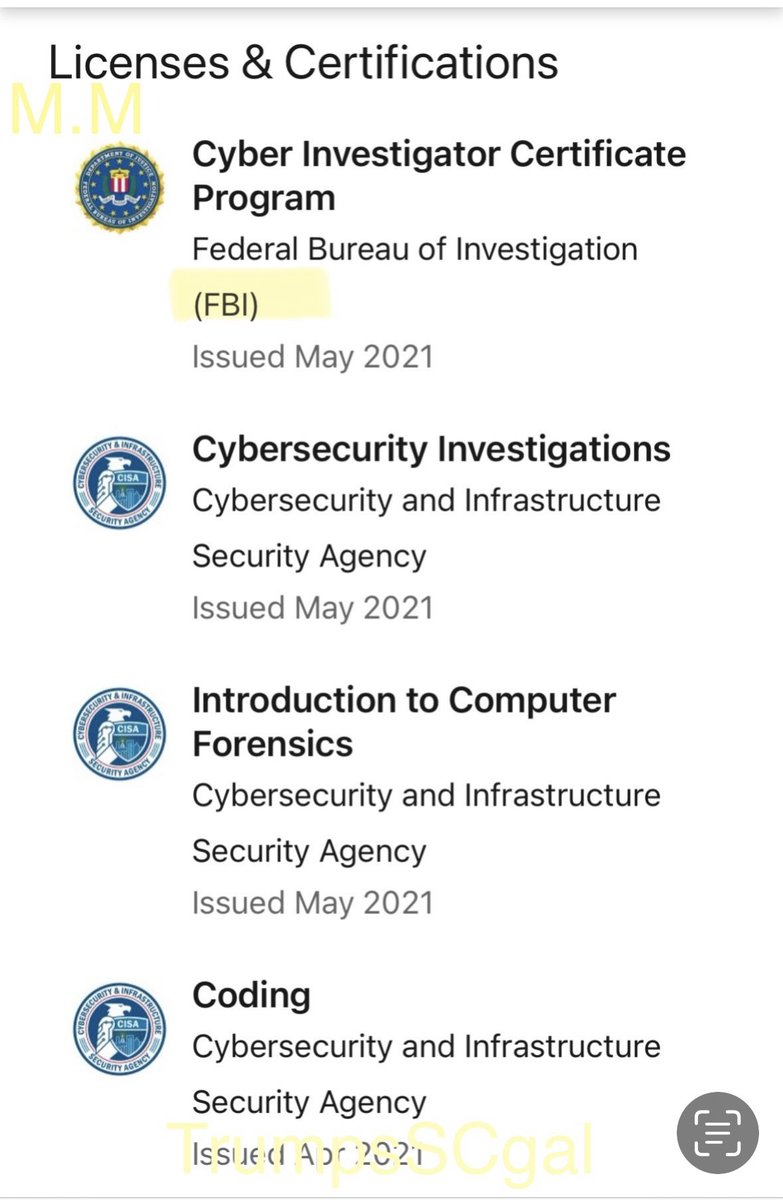Viewport: 783px width, 1200px height.
Task: Open the Cyber Investigator Certificate Program entry
Action: 438,176
